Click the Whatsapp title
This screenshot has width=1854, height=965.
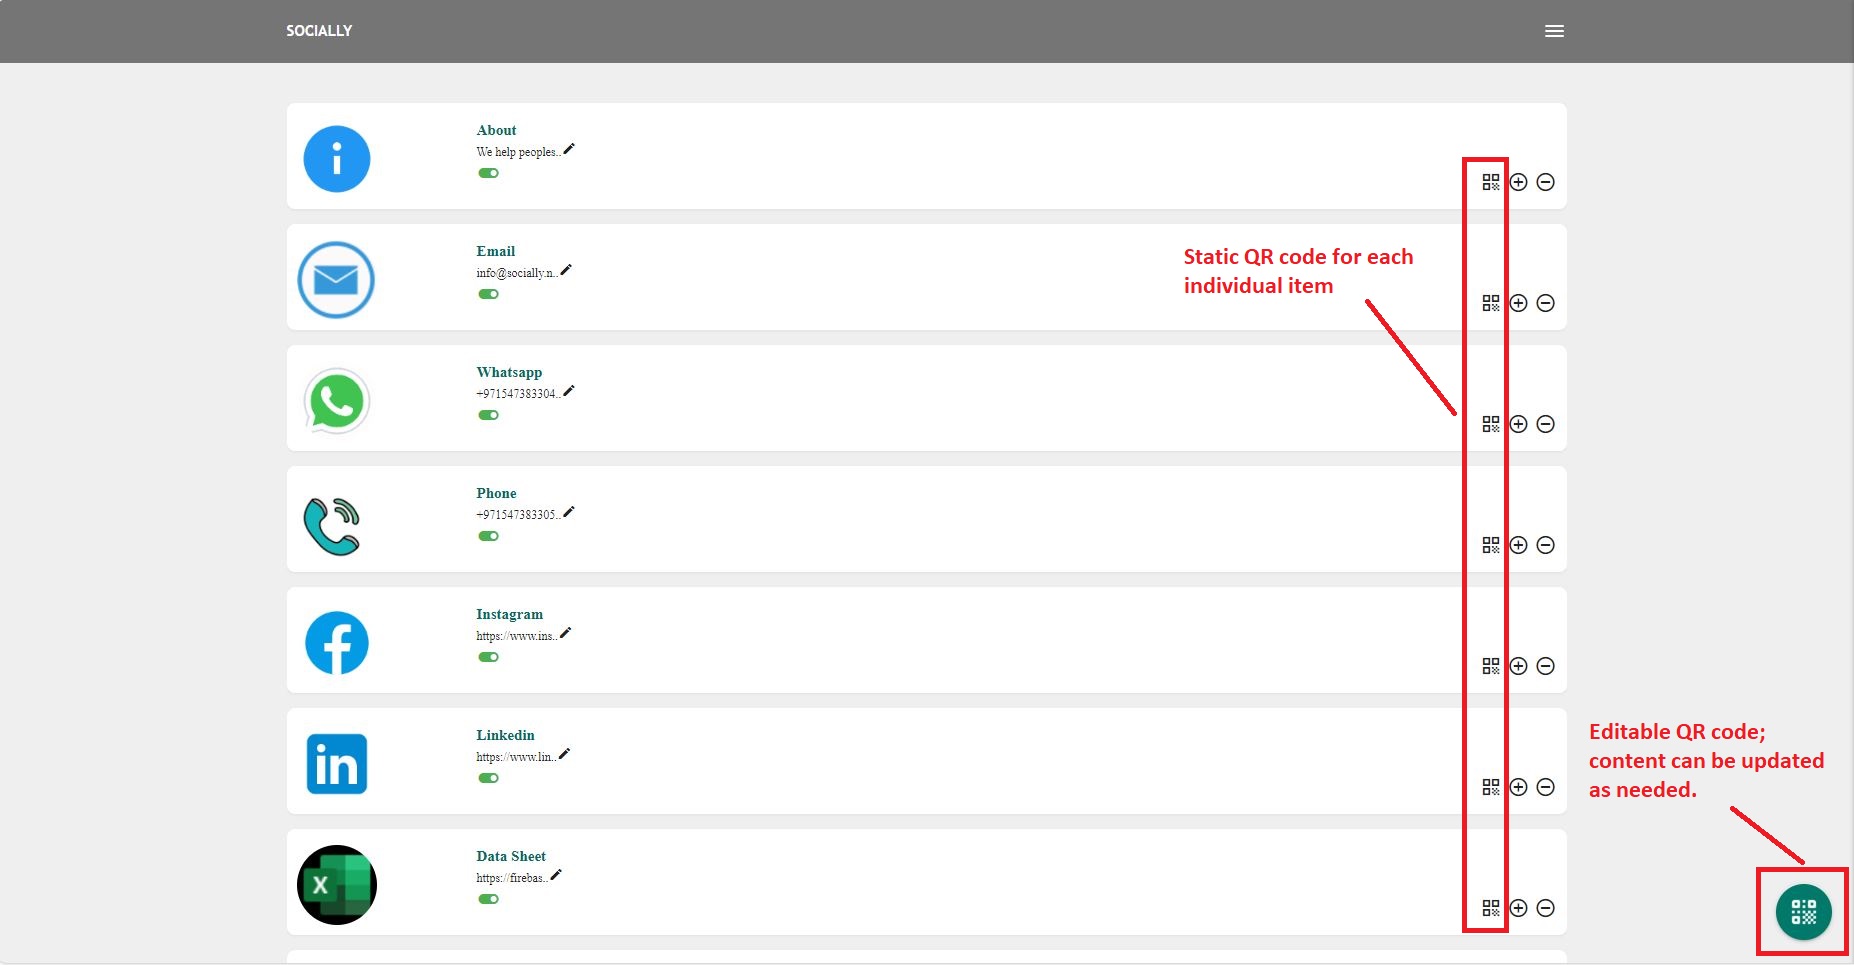point(509,372)
